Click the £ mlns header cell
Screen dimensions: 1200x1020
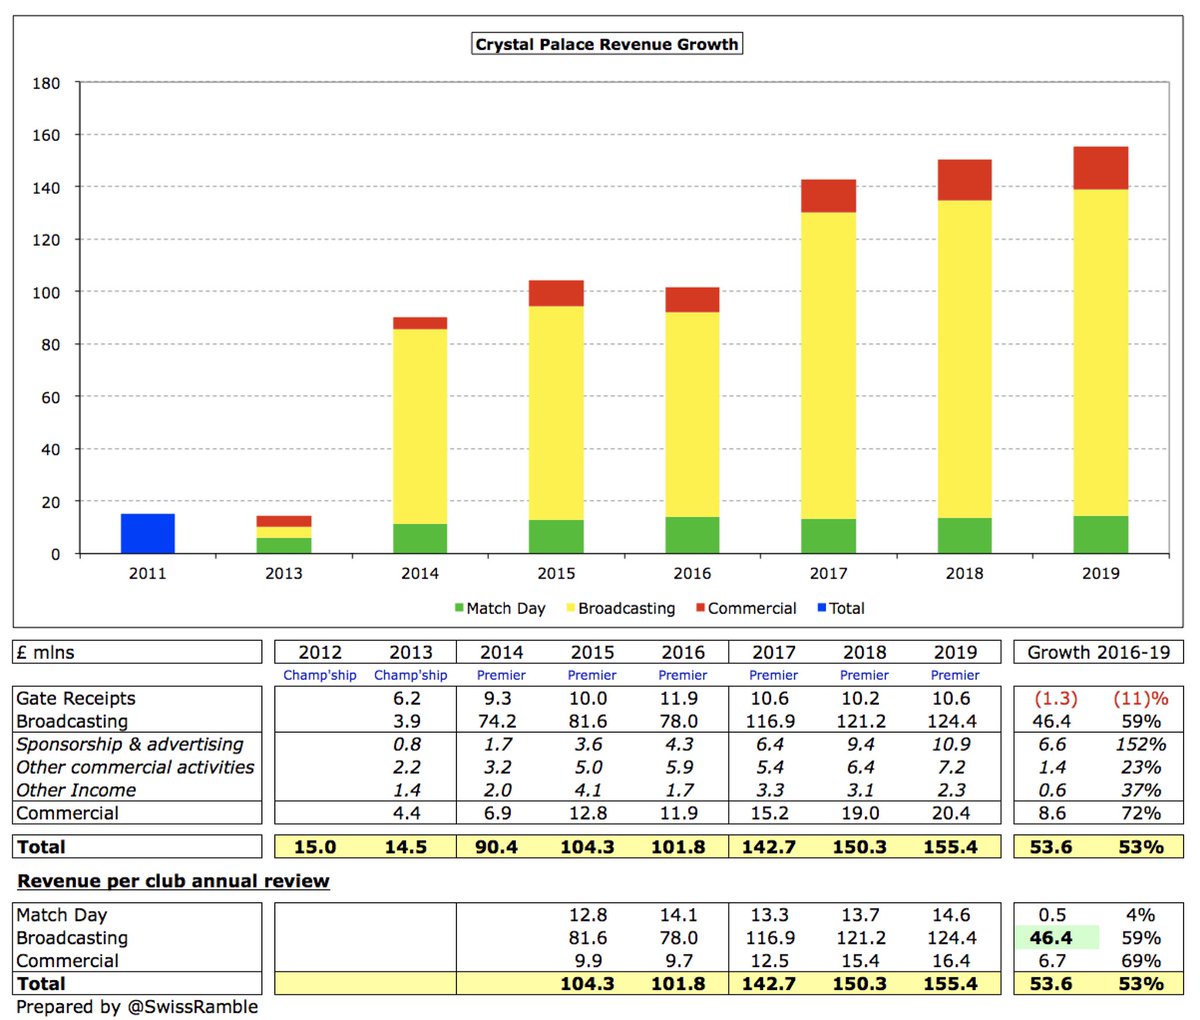(138, 652)
